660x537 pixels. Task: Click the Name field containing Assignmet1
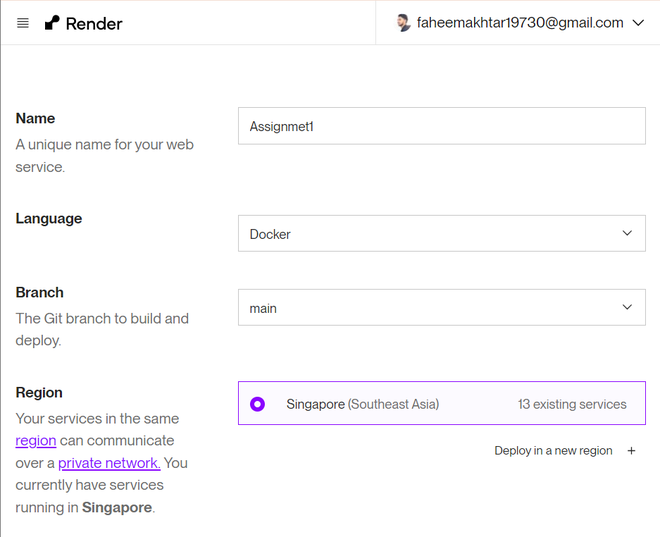point(441,126)
